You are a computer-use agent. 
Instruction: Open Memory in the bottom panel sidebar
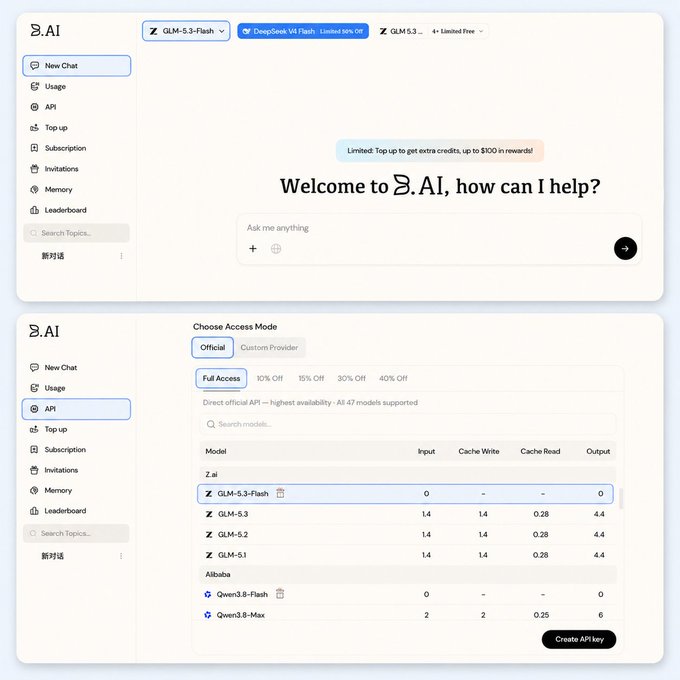[76, 490]
